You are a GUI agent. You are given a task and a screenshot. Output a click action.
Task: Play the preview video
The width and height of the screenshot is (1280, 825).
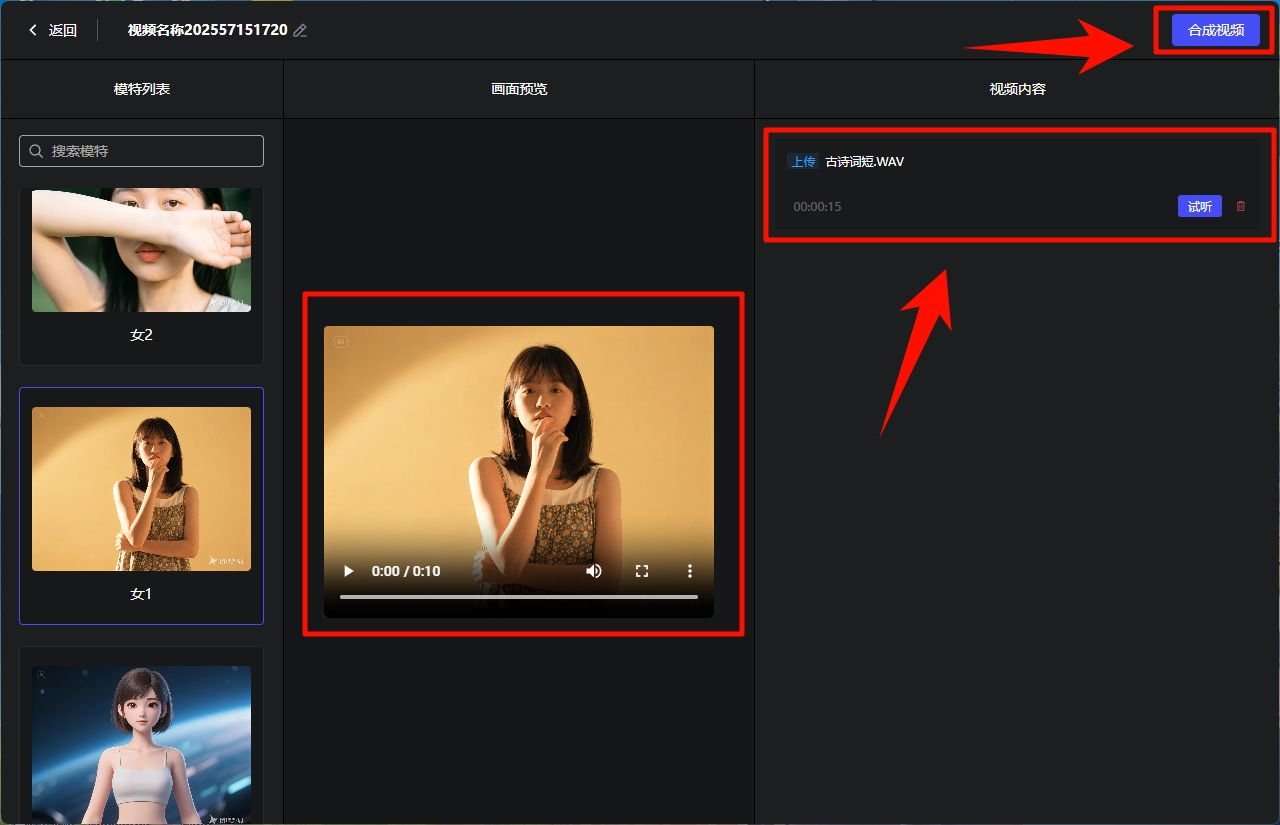point(349,571)
